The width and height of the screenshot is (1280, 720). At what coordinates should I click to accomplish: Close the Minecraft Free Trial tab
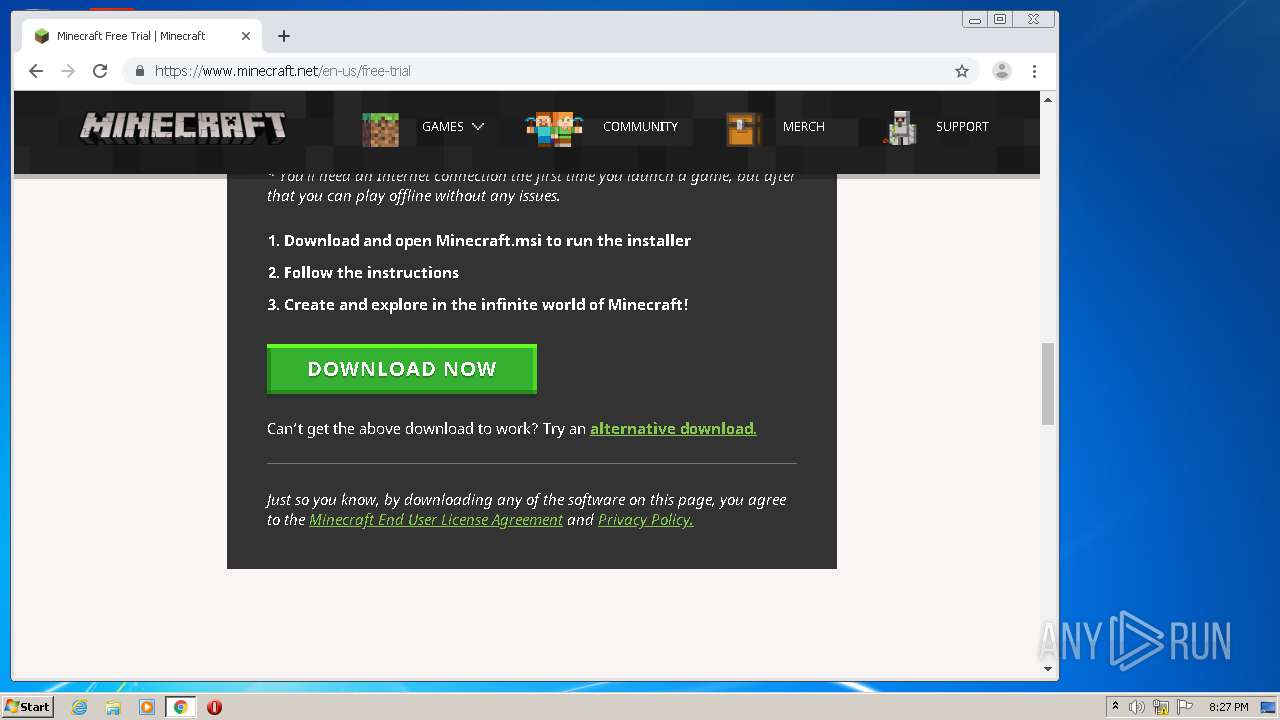(x=246, y=36)
